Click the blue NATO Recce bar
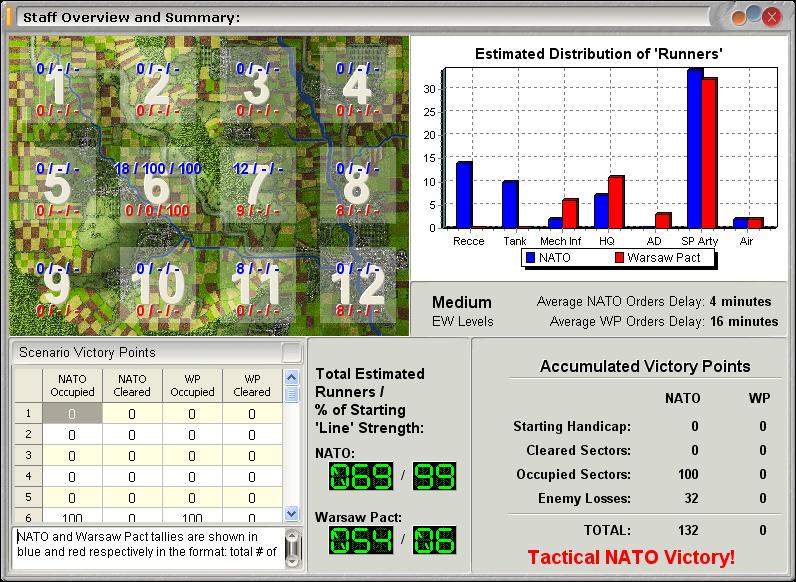Screen dimensions: 796x582 point(464,195)
